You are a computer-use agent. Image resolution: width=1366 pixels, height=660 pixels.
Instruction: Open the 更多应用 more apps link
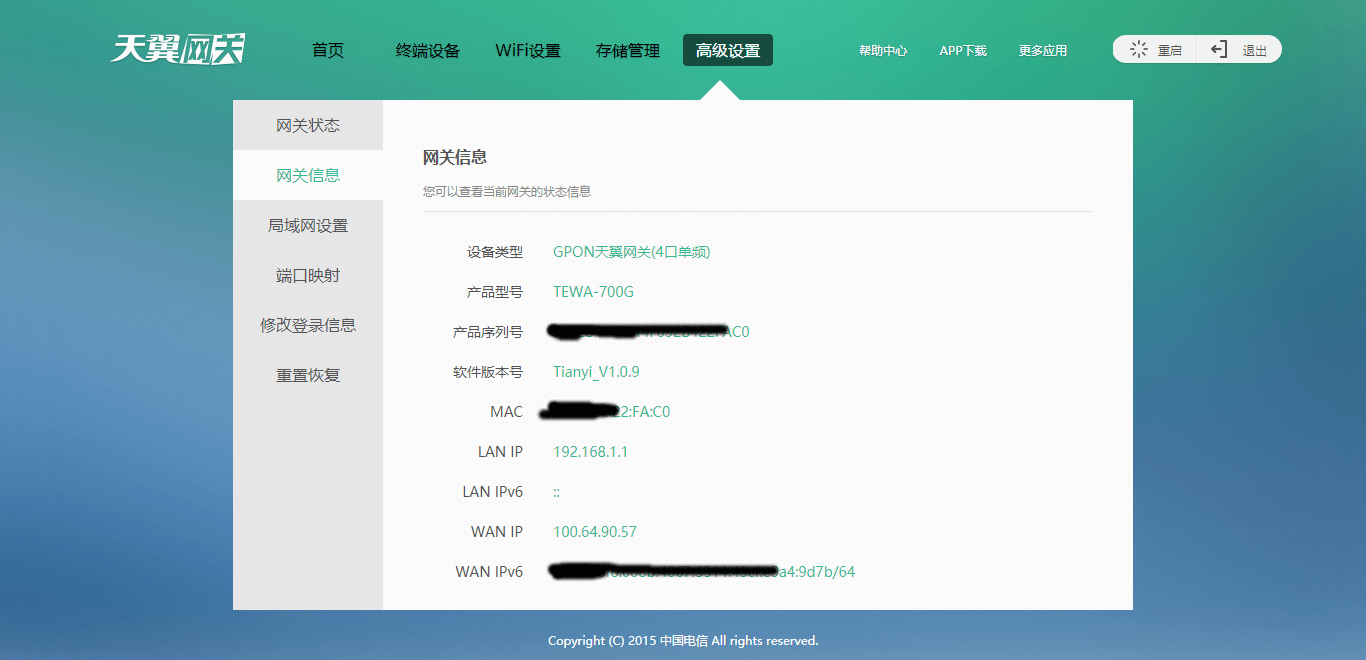click(x=1042, y=49)
